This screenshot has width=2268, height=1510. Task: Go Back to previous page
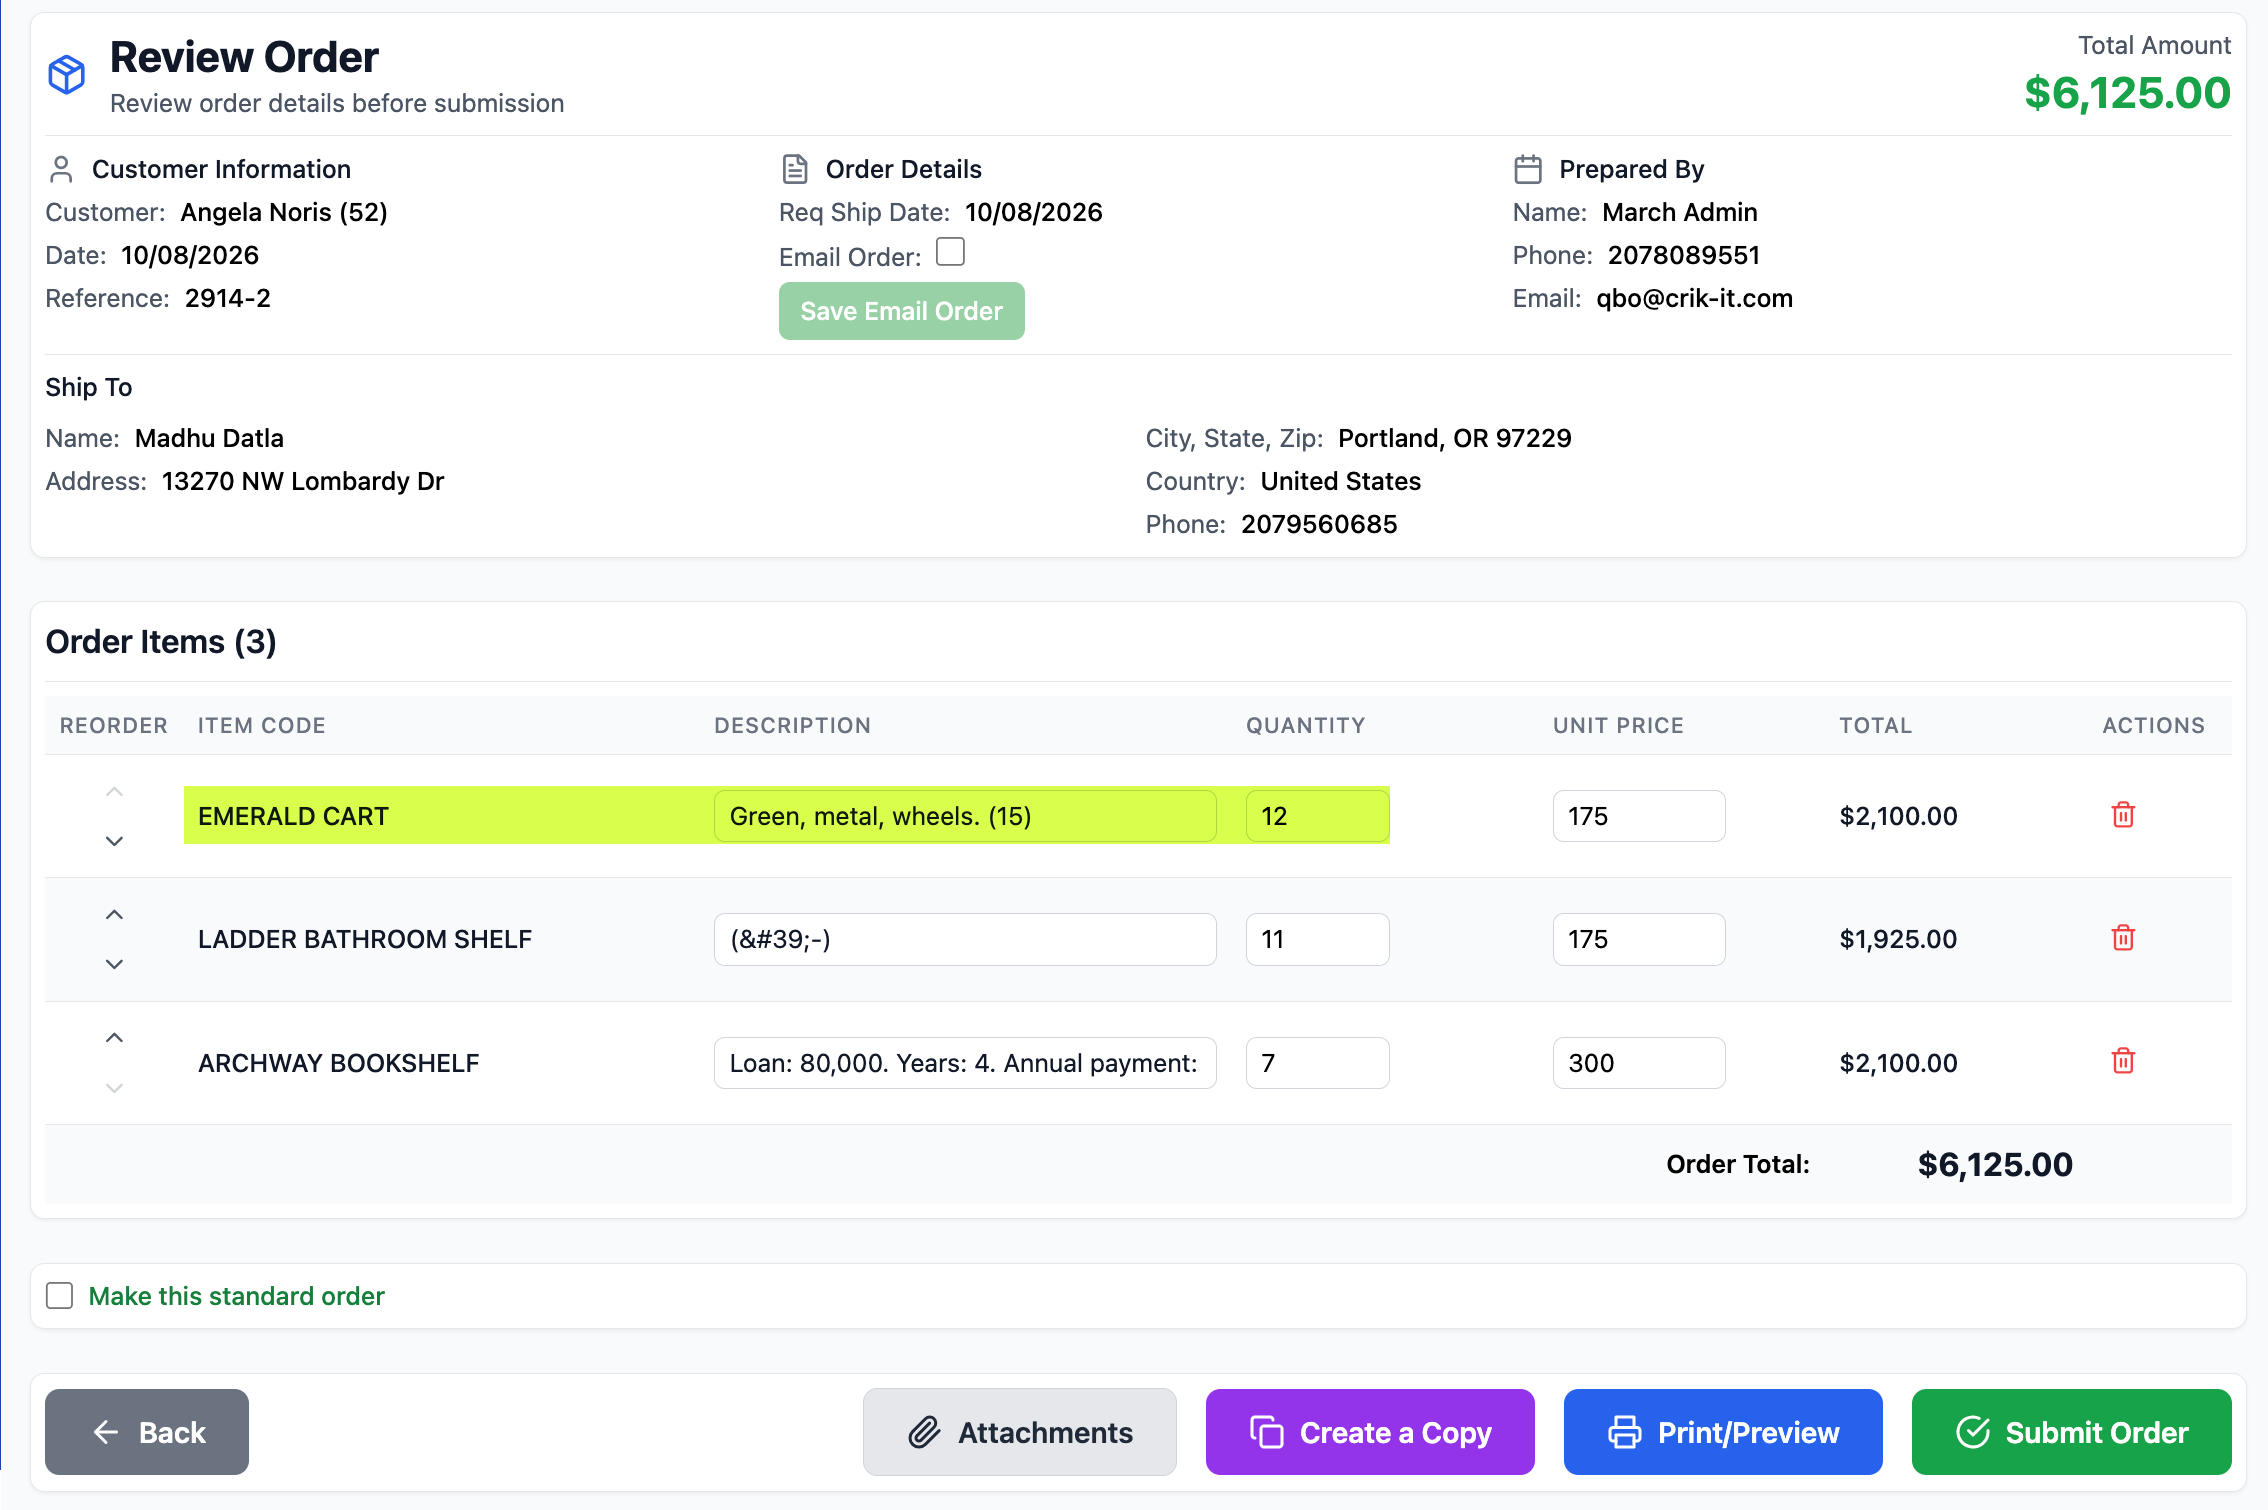click(147, 1432)
